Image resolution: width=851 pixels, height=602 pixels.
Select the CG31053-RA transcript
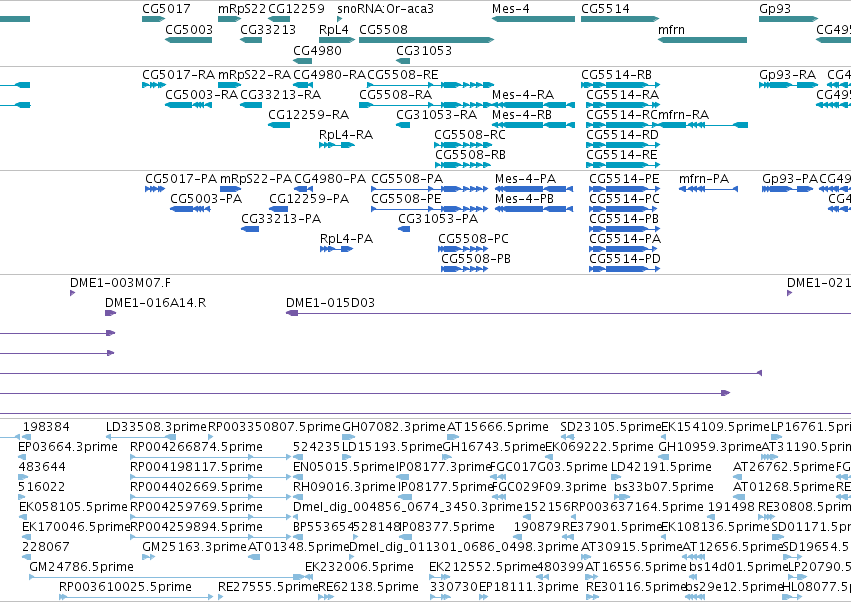click(x=403, y=125)
